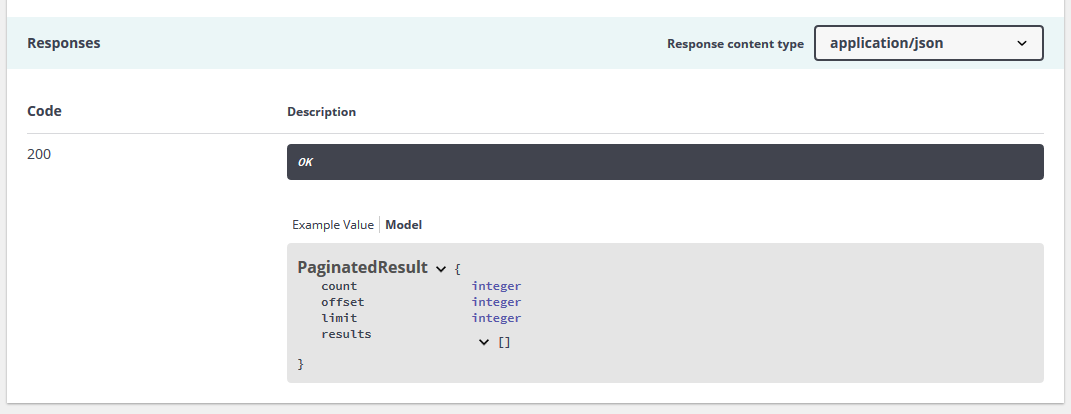
Task: Select the Model tab
Action: (x=404, y=225)
